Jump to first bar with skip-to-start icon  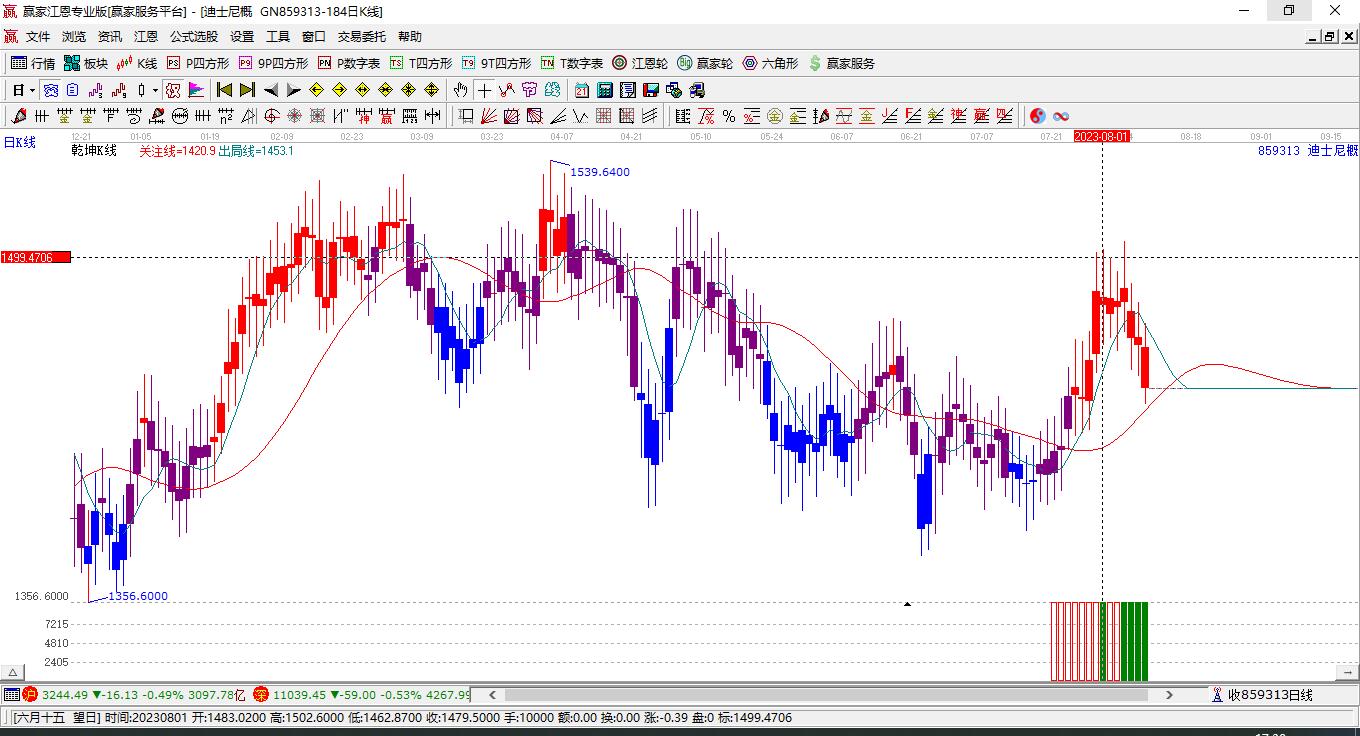[224, 90]
